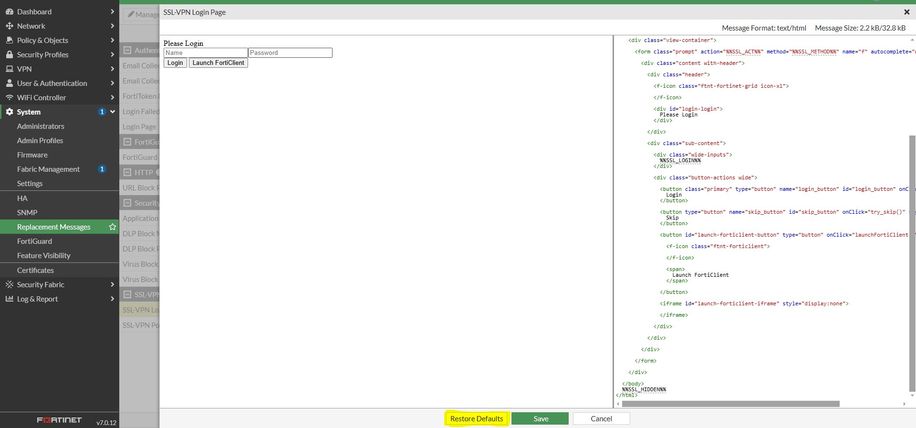This screenshot has width=916, height=428.
Task: Close the SSL-VPN Login Page dialog
Action: tap(907, 12)
